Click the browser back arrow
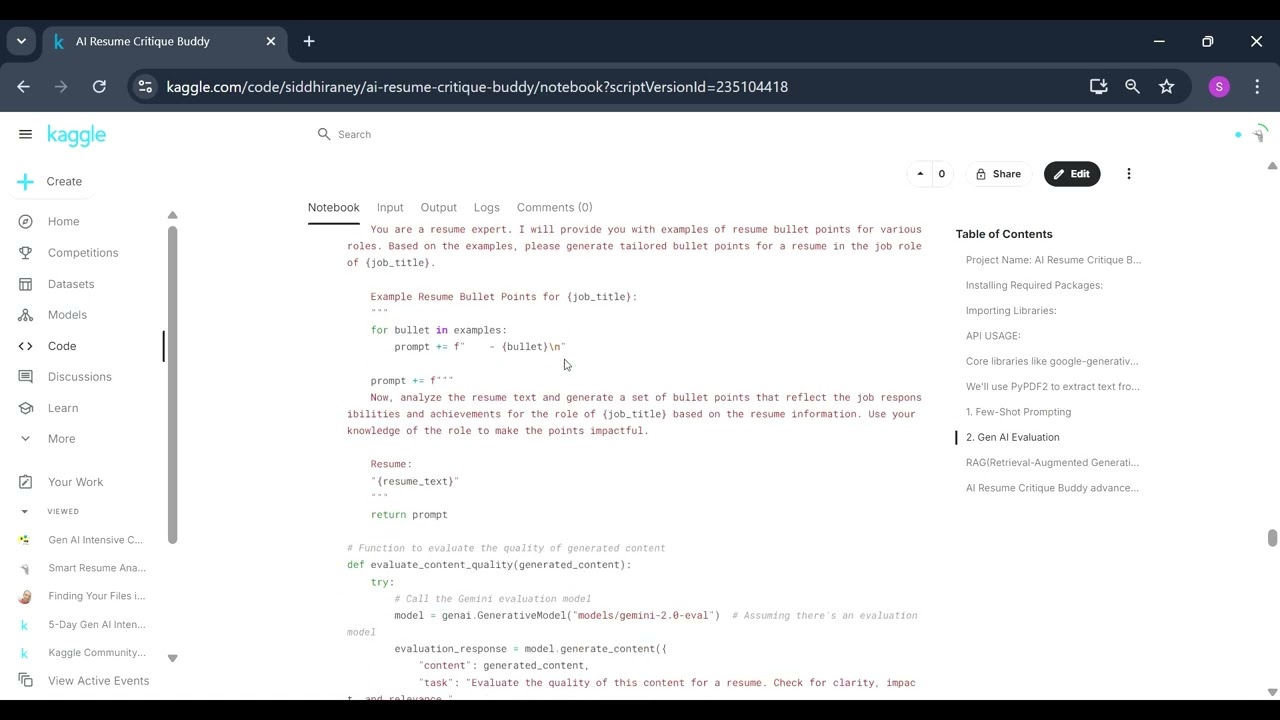 (23, 87)
